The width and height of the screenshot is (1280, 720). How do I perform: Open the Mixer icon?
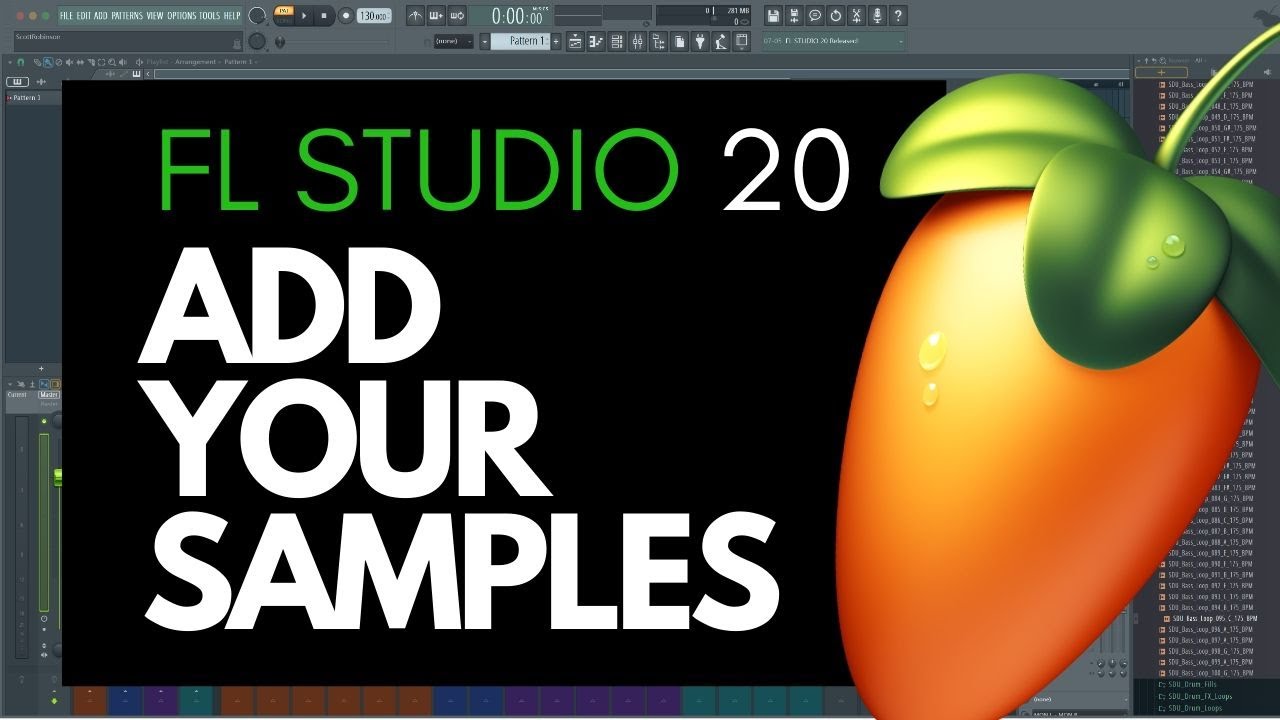(638, 41)
